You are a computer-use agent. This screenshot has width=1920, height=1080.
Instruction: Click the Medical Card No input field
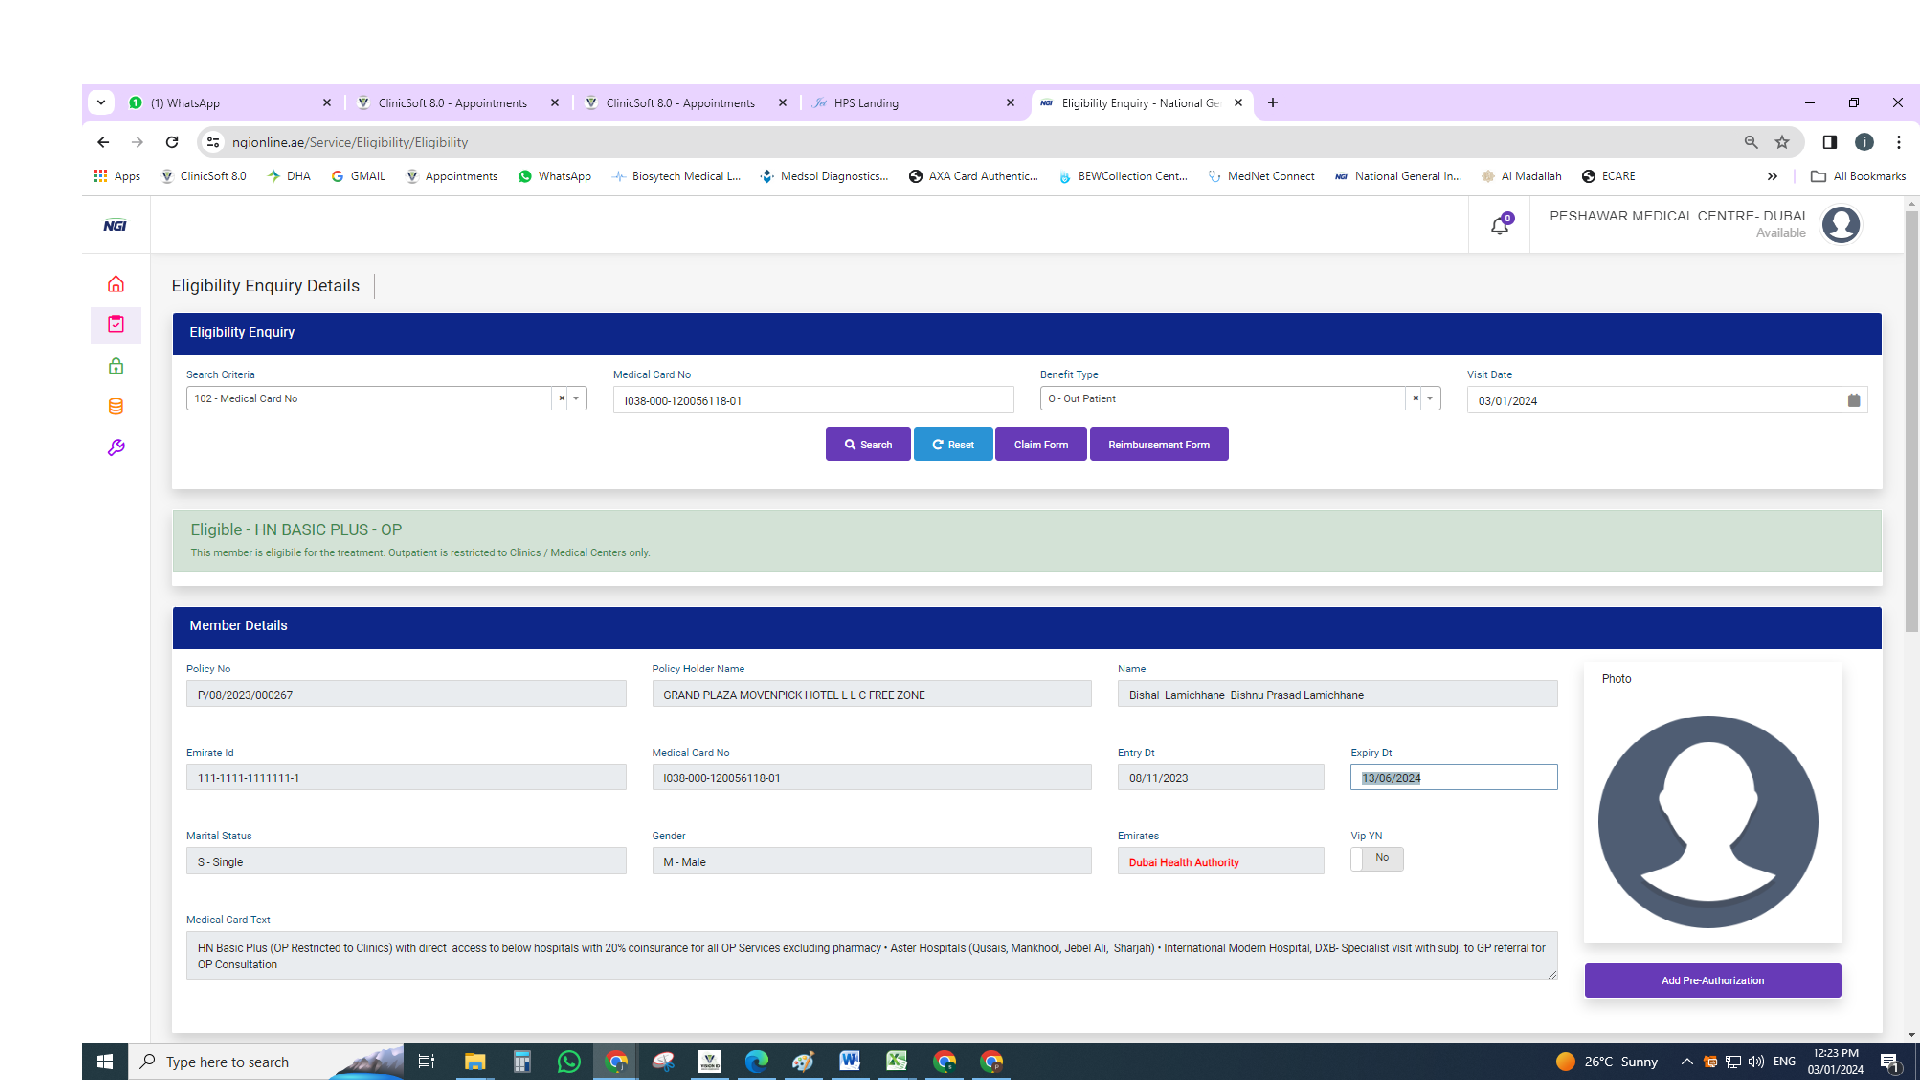tap(812, 400)
